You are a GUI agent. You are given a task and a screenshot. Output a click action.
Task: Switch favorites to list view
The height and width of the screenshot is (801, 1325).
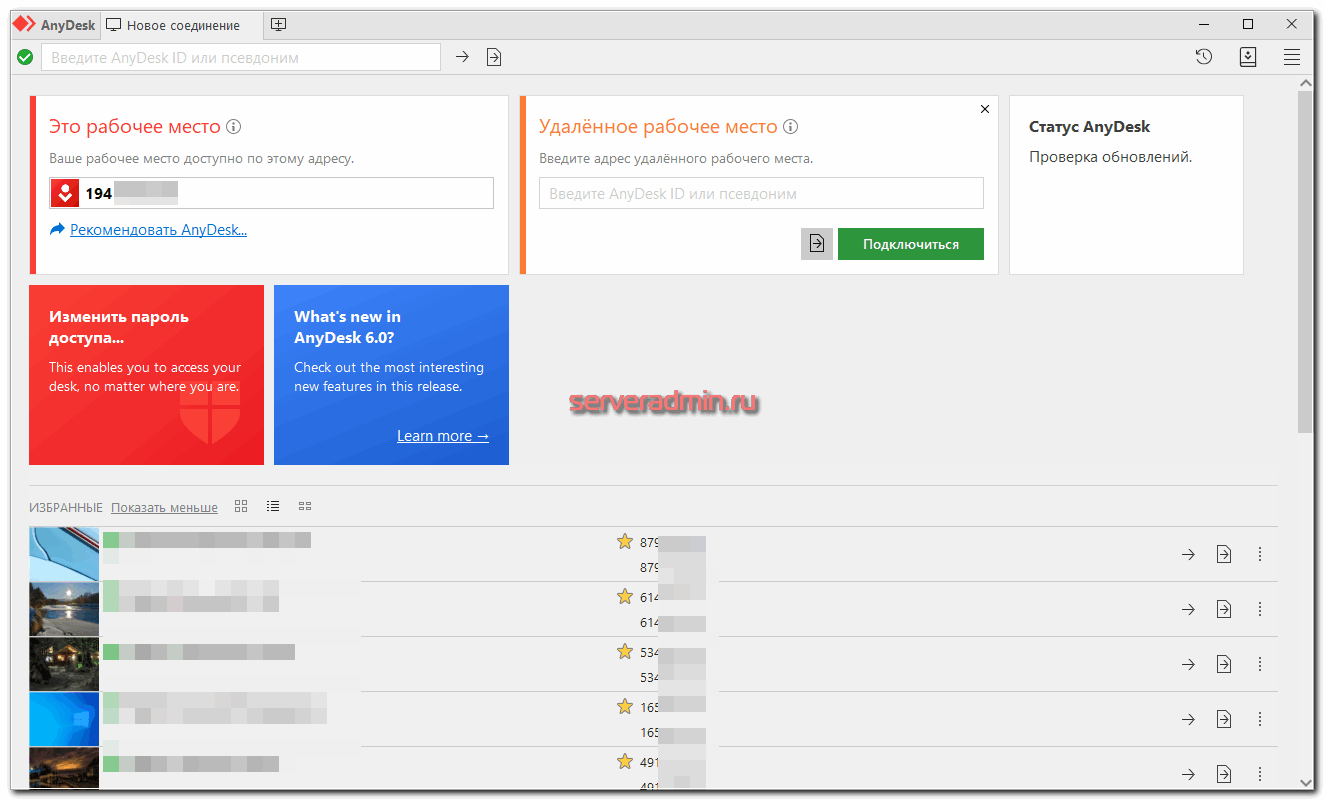point(273,506)
